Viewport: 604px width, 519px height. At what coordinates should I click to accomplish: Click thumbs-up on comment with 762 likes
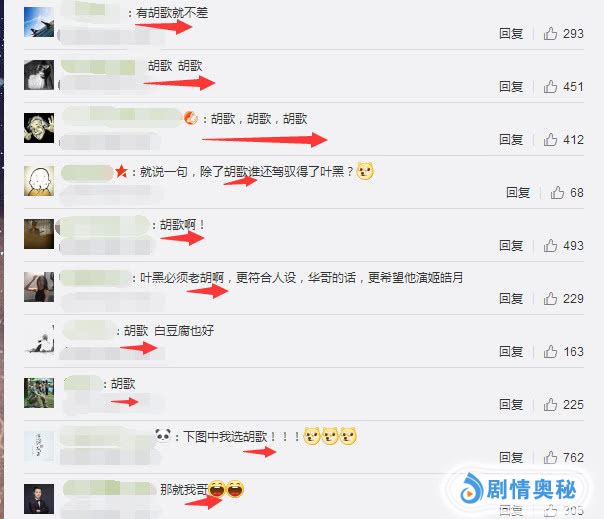pos(550,457)
